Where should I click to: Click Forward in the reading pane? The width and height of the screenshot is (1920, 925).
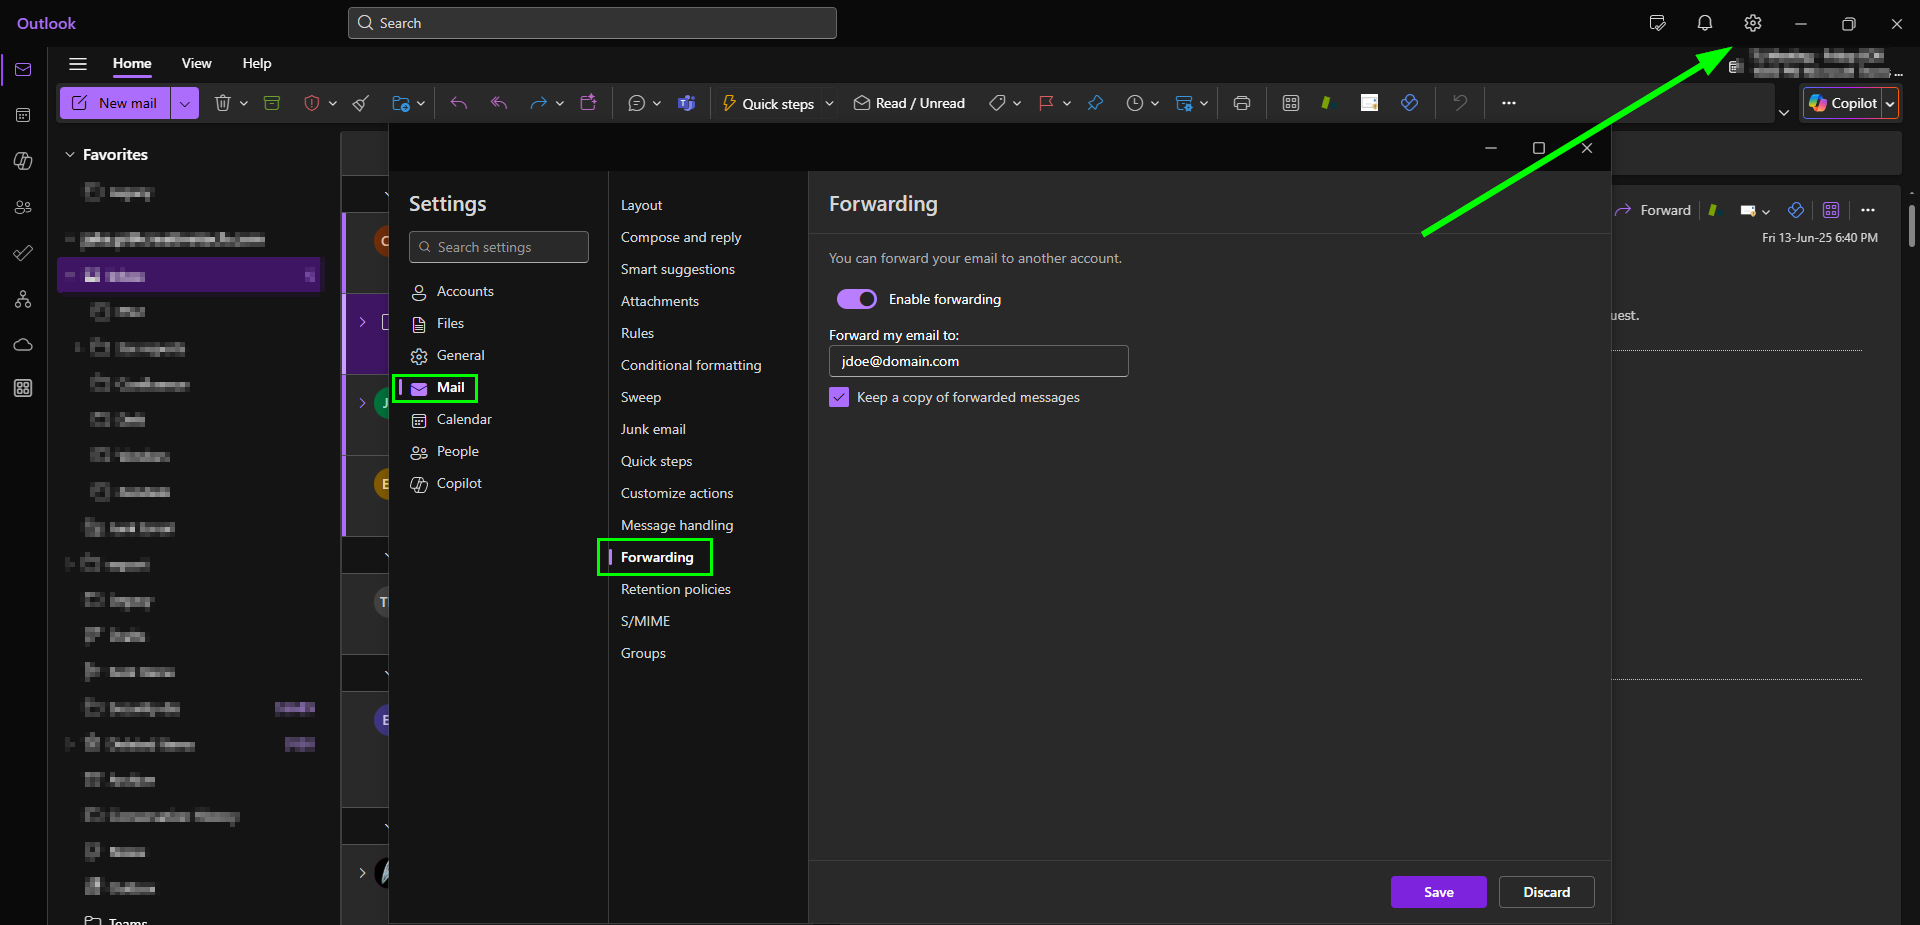pyautogui.click(x=1653, y=210)
